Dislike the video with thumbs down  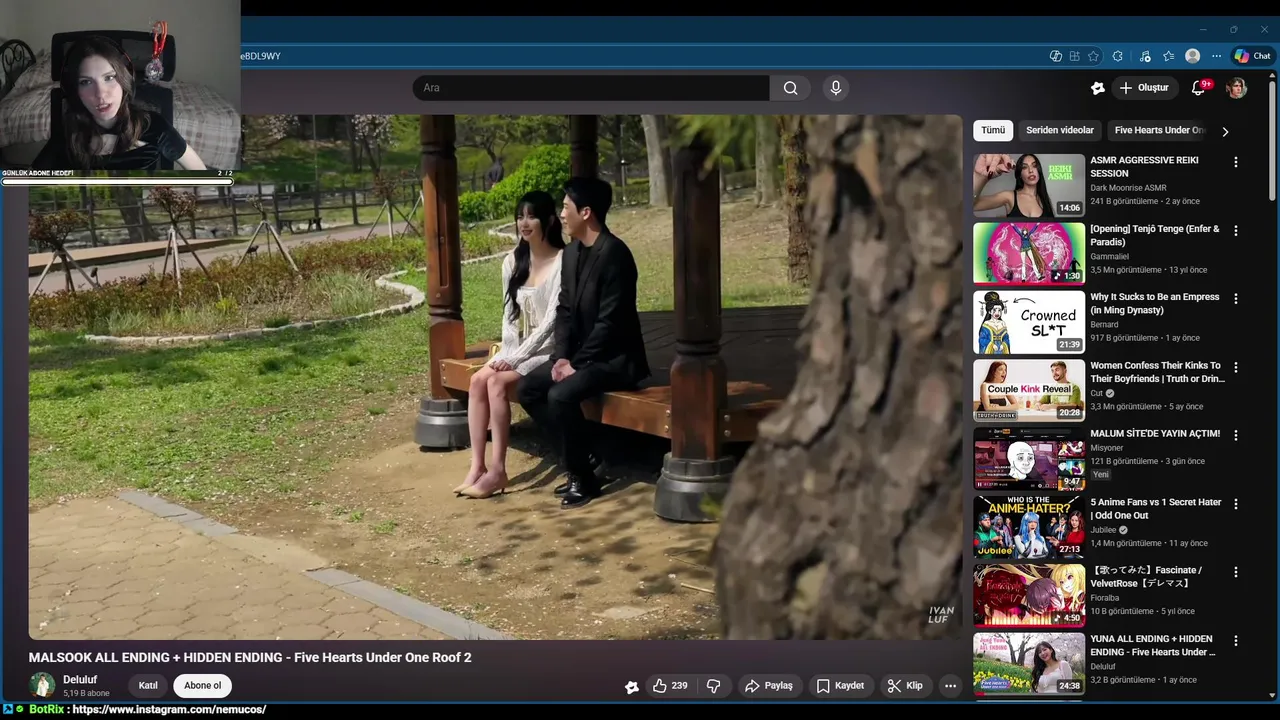713,686
